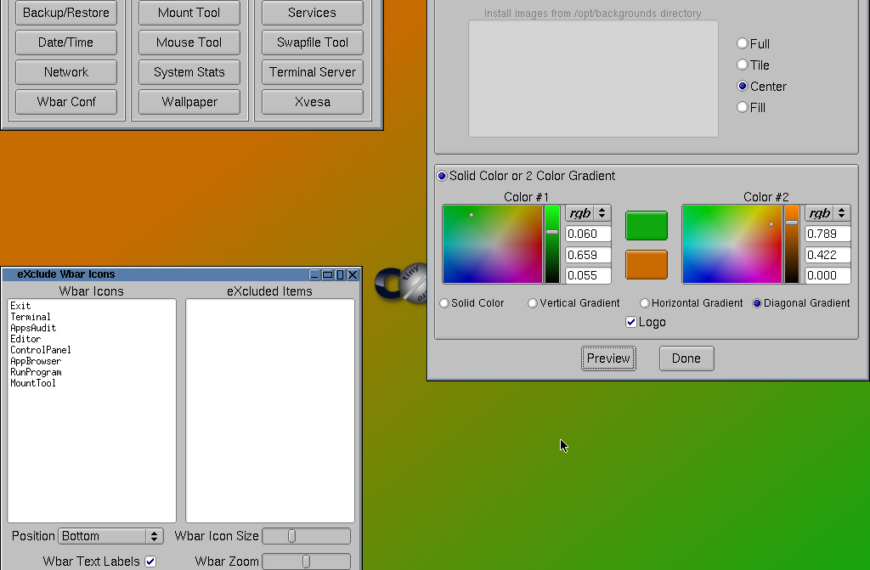Image resolution: width=870 pixels, height=570 pixels.
Task: Click the Done button
Action: point(686,358)
